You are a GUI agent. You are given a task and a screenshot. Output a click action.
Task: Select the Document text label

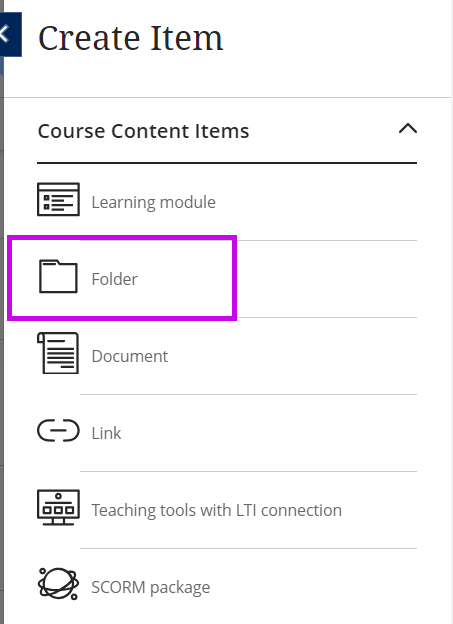pyautogui.click(x=130, y=356)
